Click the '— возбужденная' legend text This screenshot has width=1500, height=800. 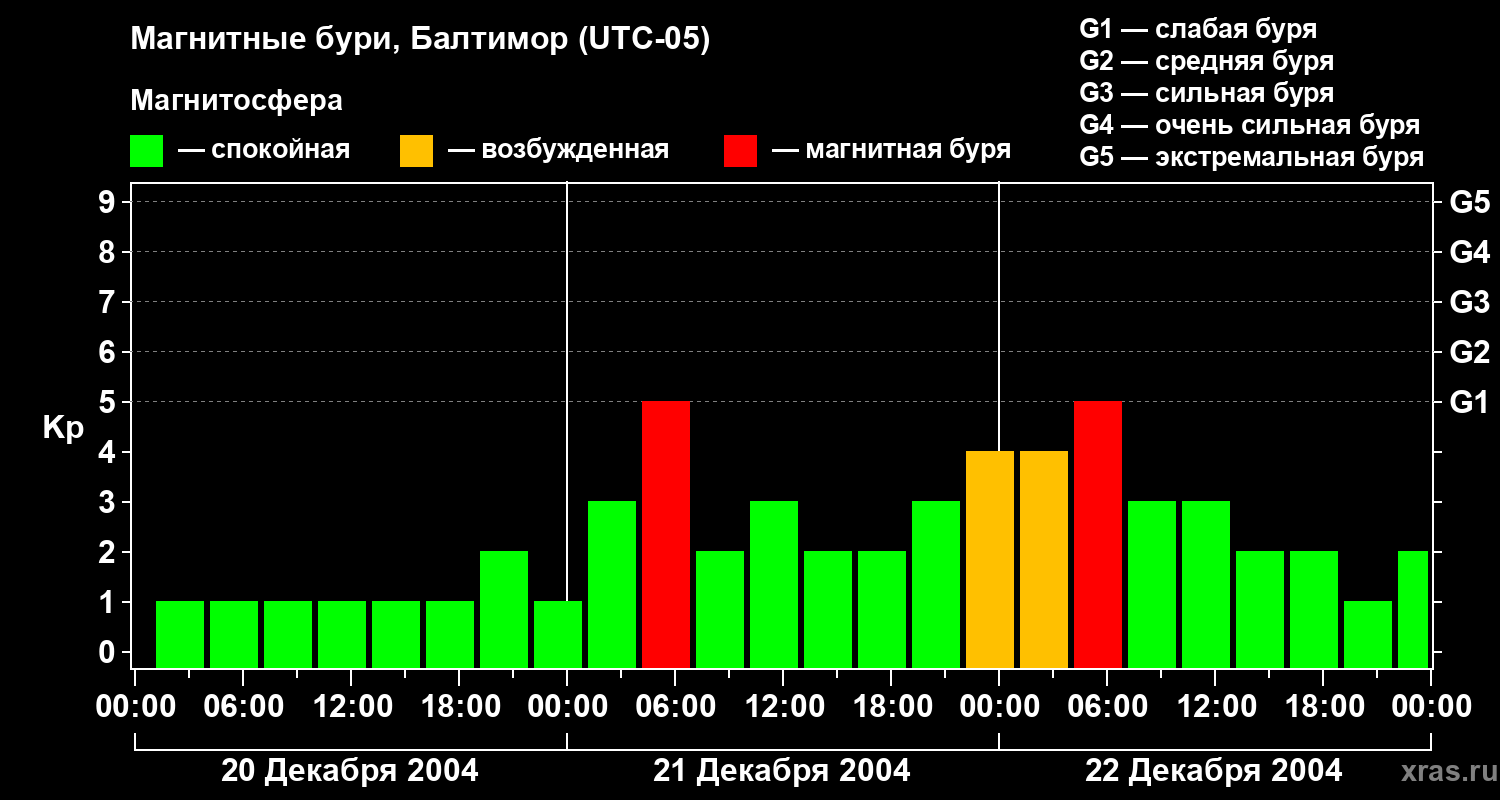click(x=558, y=150)
